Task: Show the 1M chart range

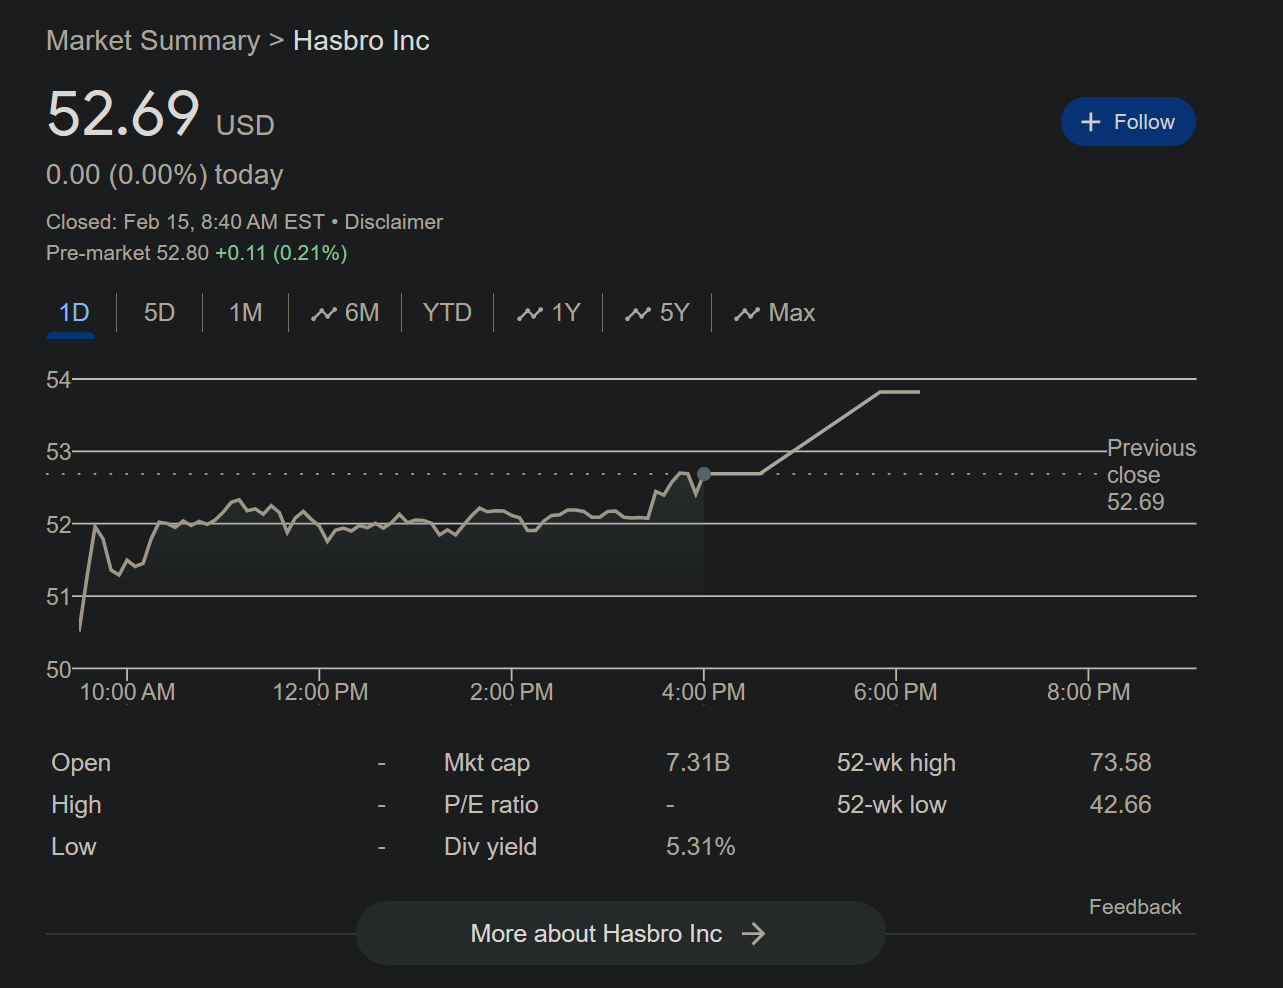Action: coord(245,313)
